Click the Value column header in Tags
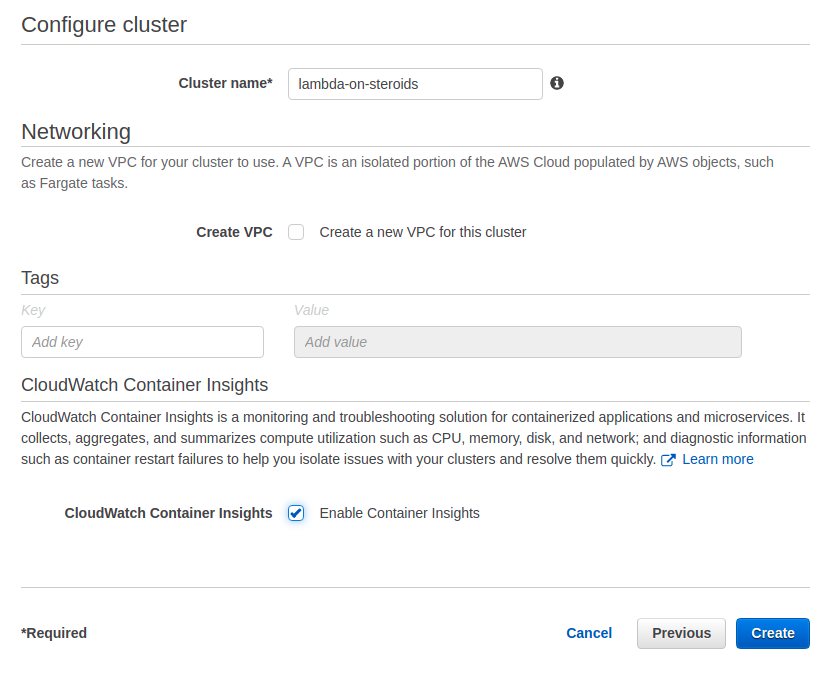The width and height of the screenshot is (838, 682). coord(311,310)
